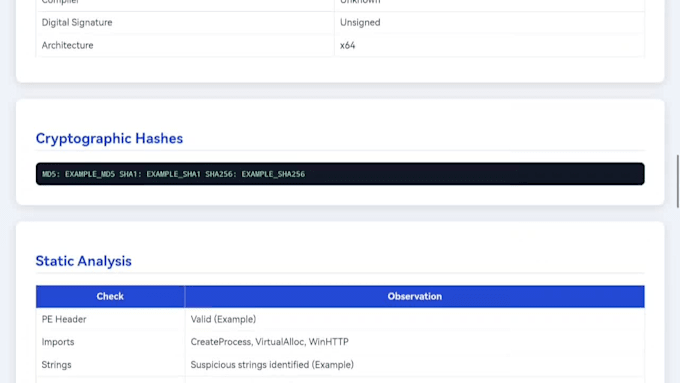Select the 'x64' architecture value
This screenshot has width=680, height=383.
click(x=347, y=46)
